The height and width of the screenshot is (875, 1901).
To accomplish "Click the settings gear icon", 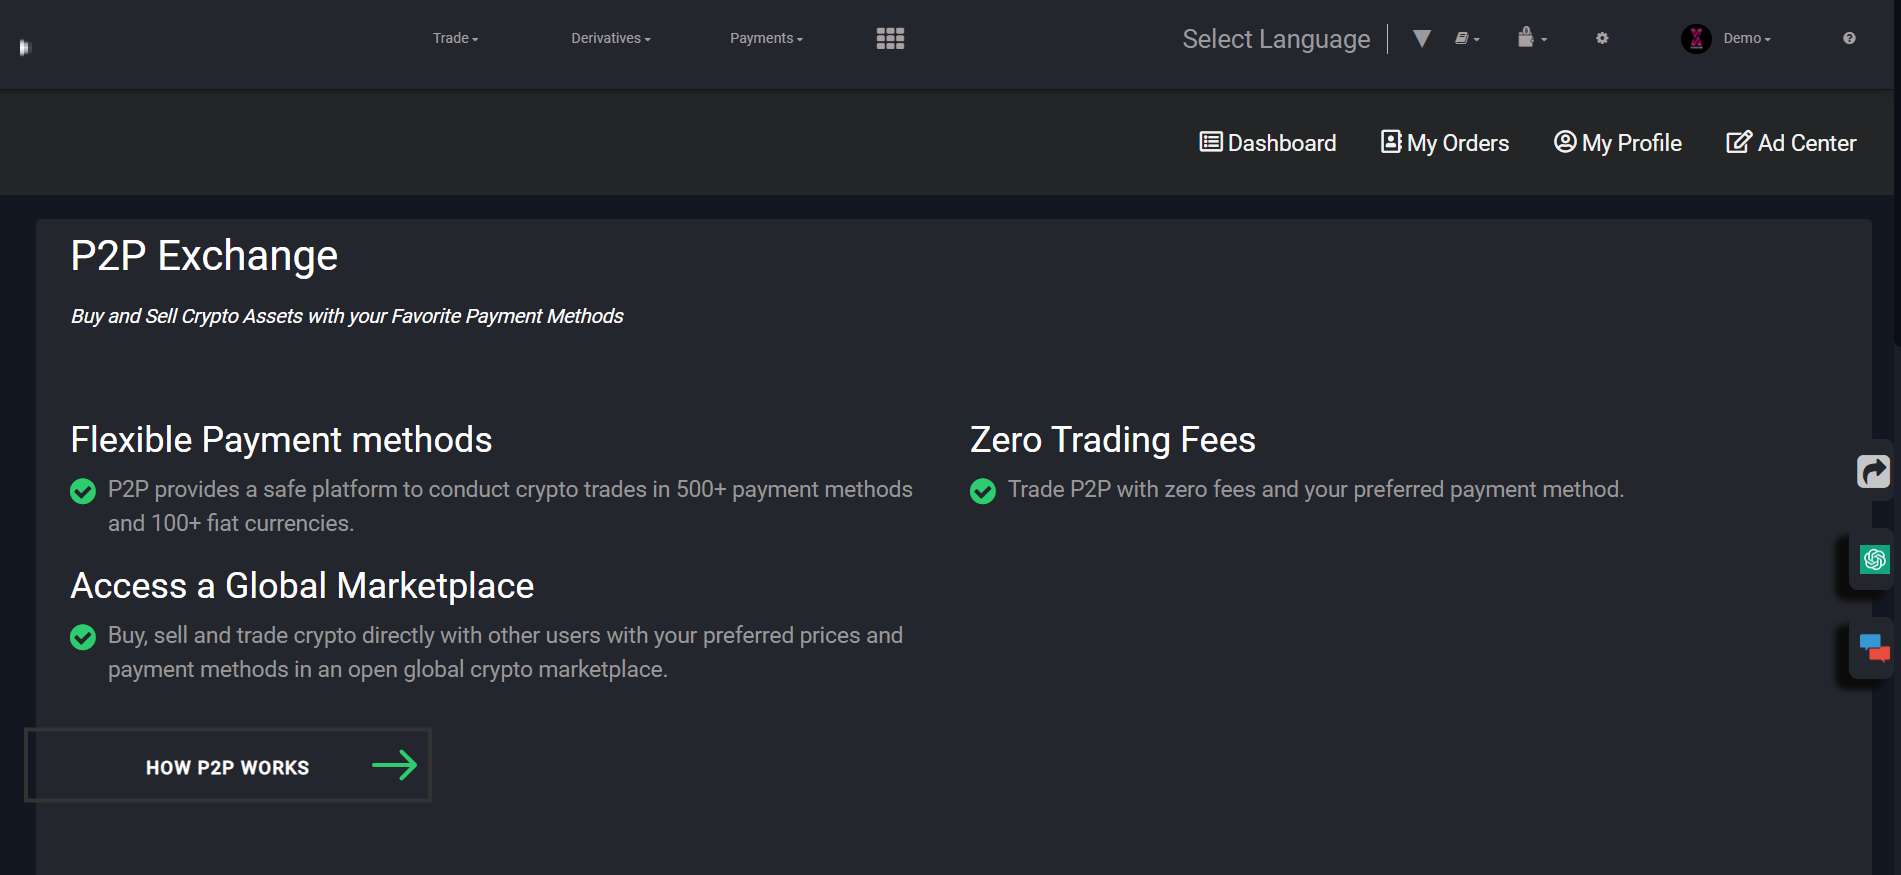I will [1602, 38].
